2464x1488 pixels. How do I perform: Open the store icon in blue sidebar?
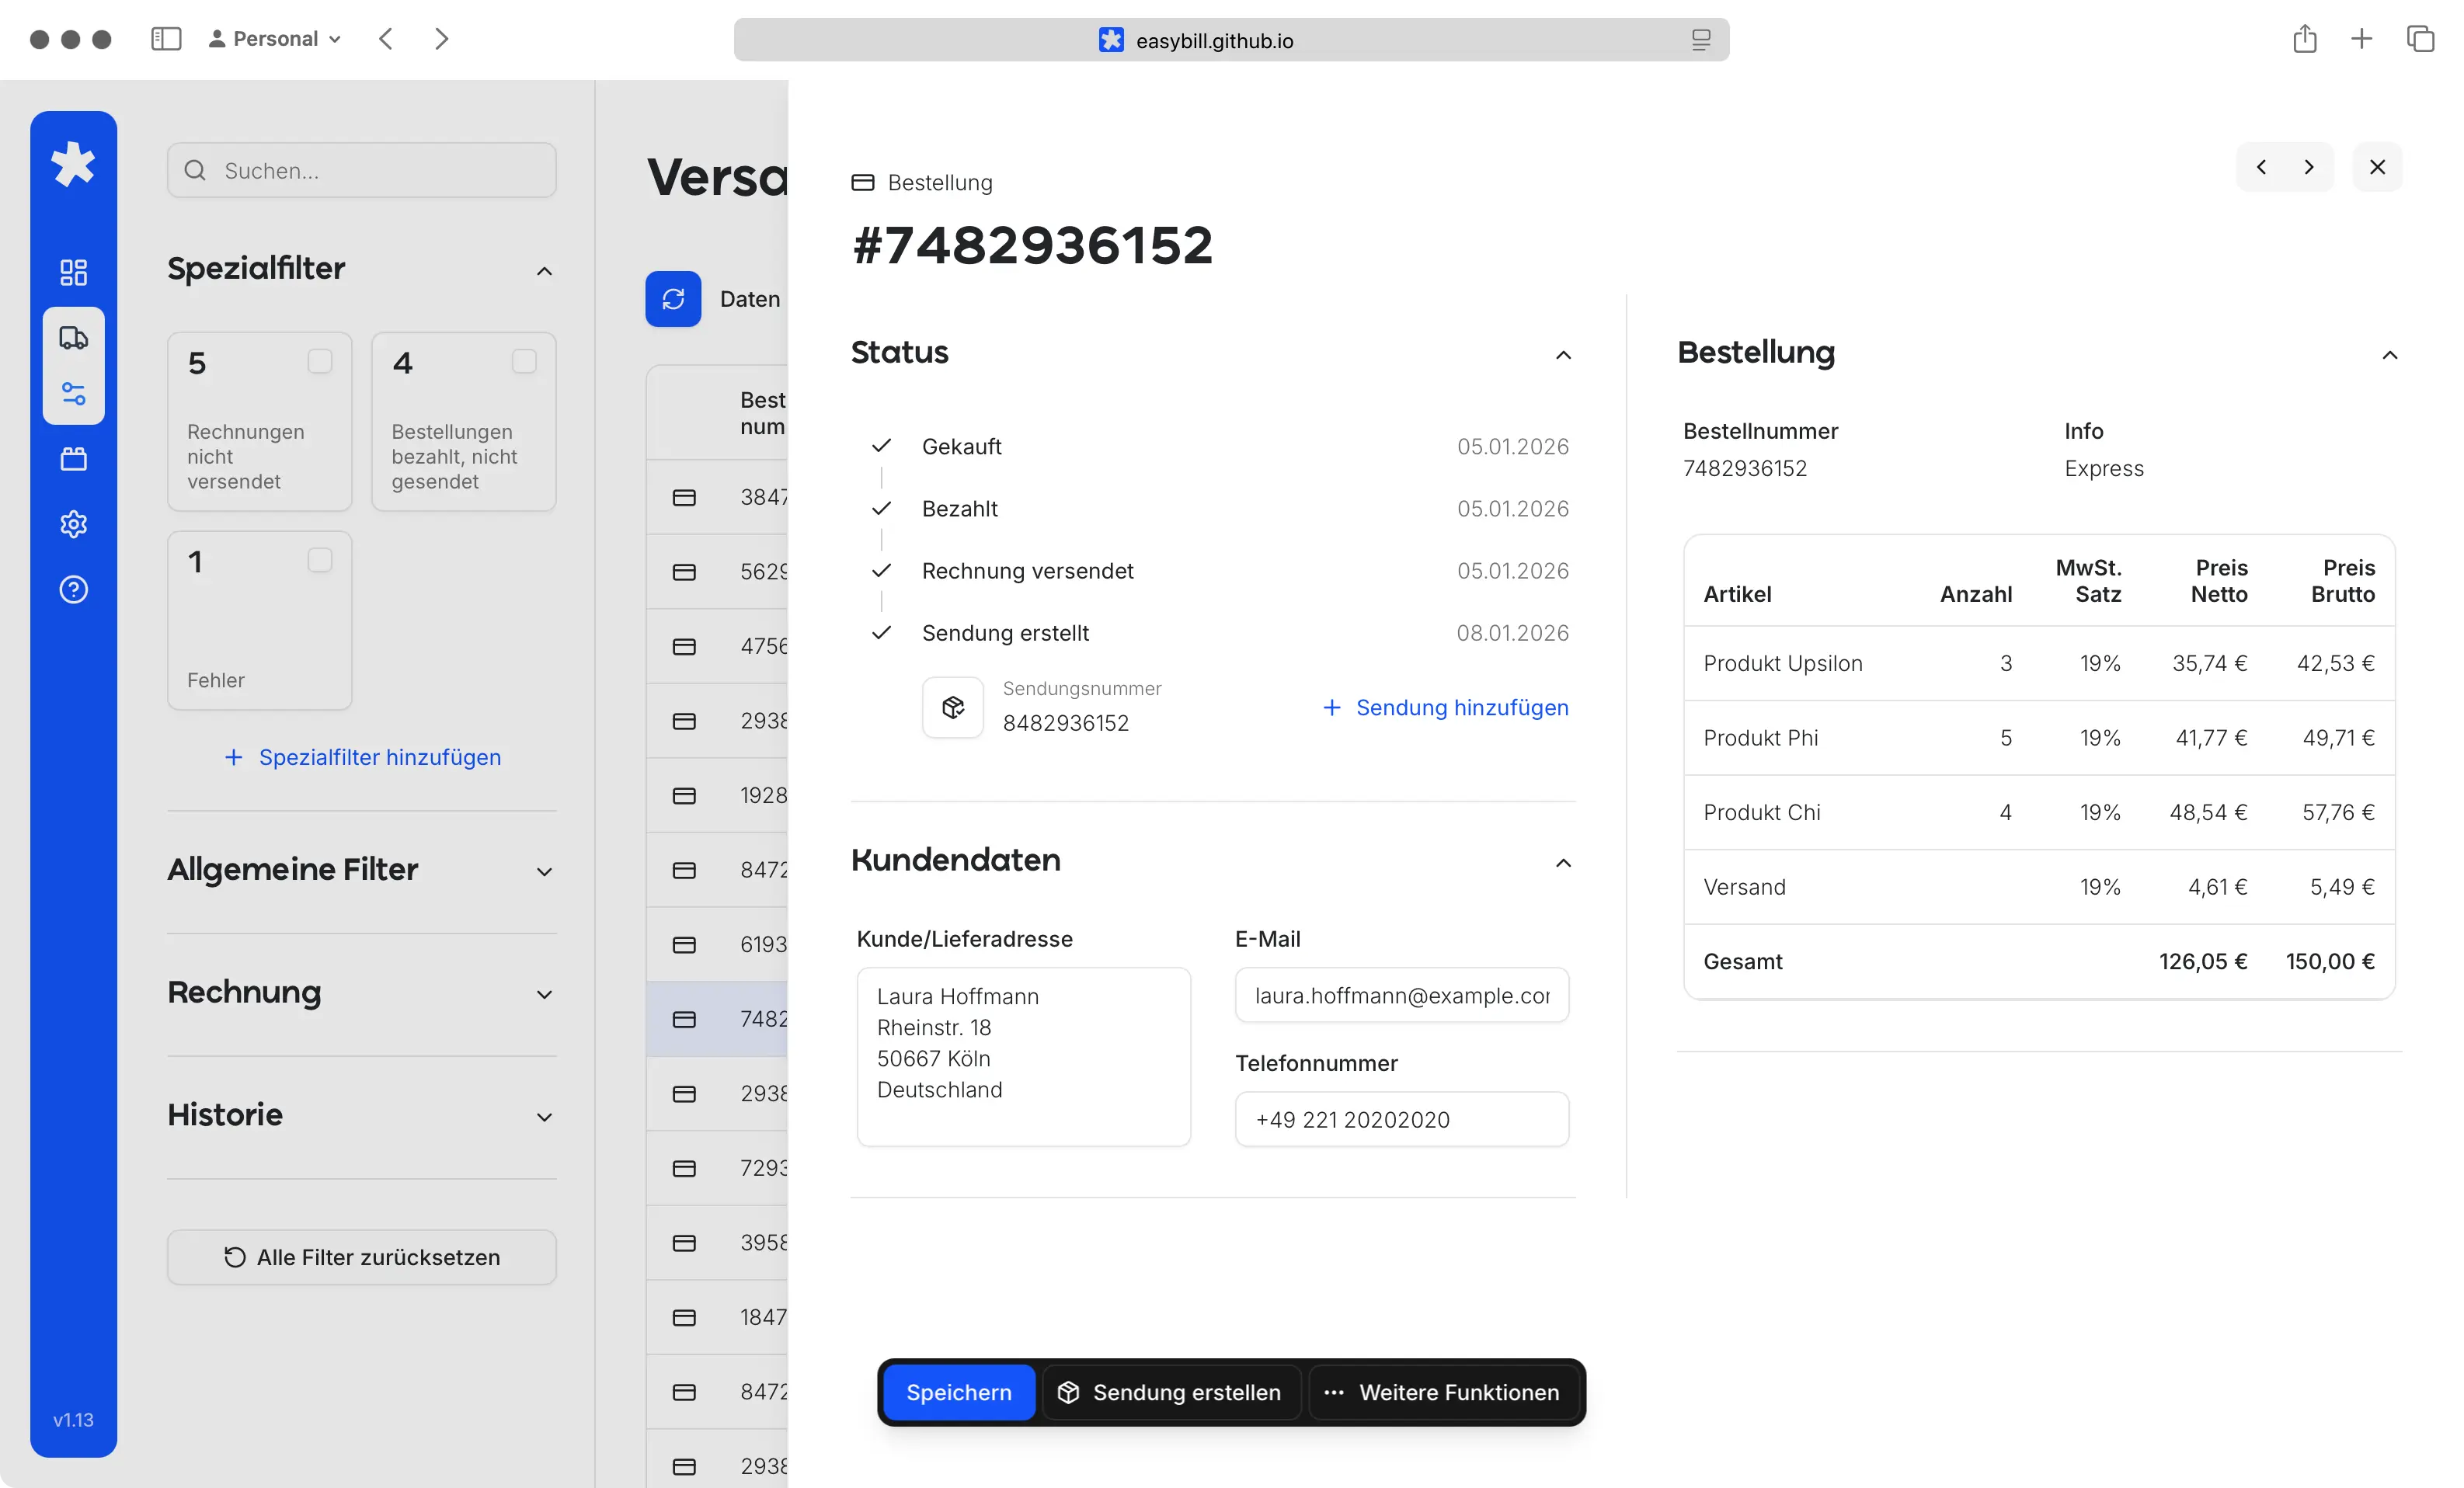coord(73,459)
